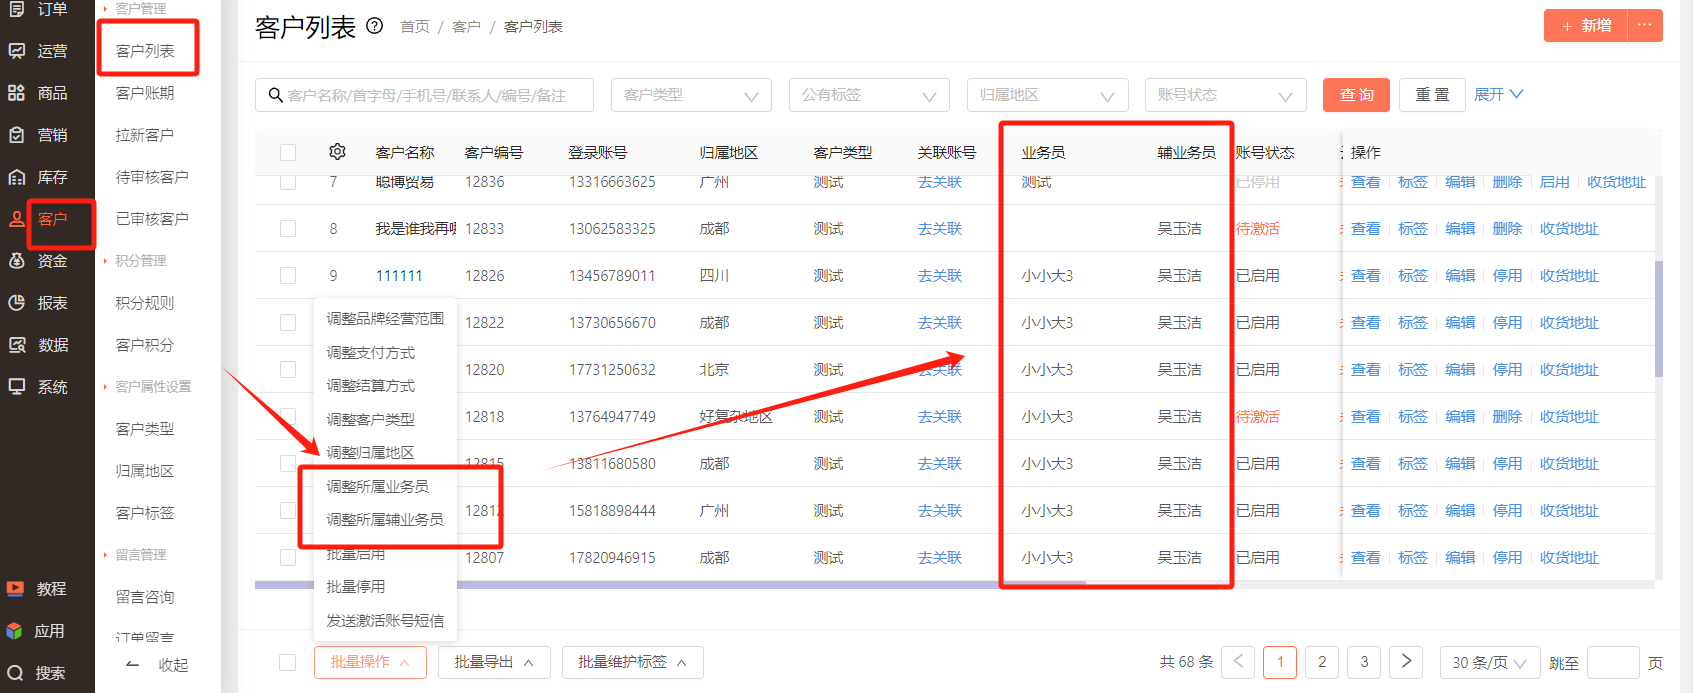Image resolution: width=1693 pixels, height=693 pixels.
Task: Open the 系统 monitor icon
Action: tap(17, 387)
